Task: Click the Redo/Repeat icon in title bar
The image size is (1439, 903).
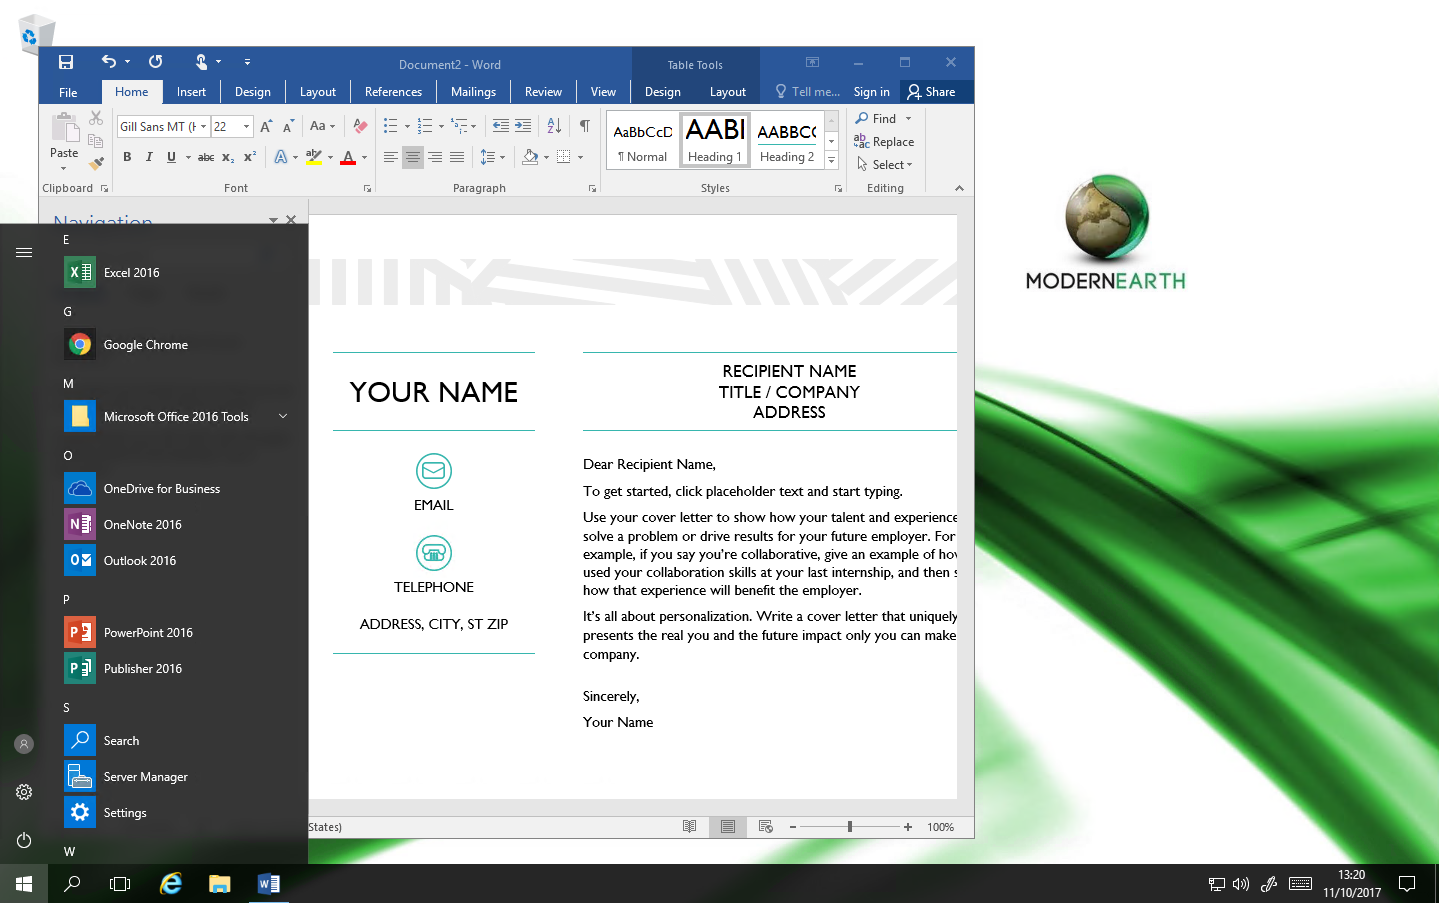Action: coord(155,62)
